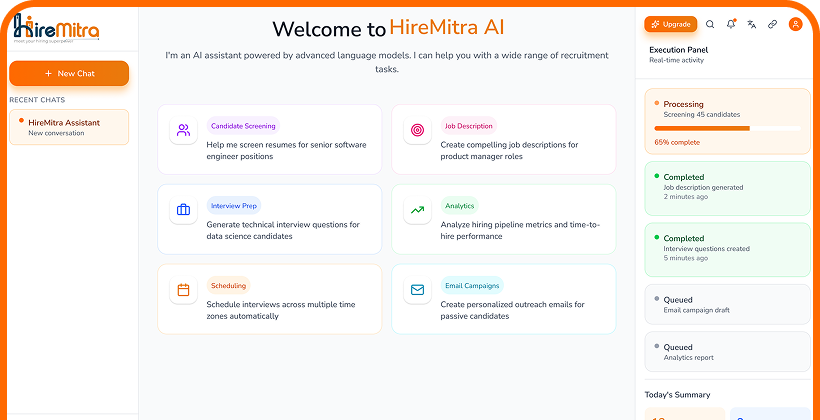Viewport: 820px width, 420px height.
Task: Open notifications bell
Action: [731, 24]
